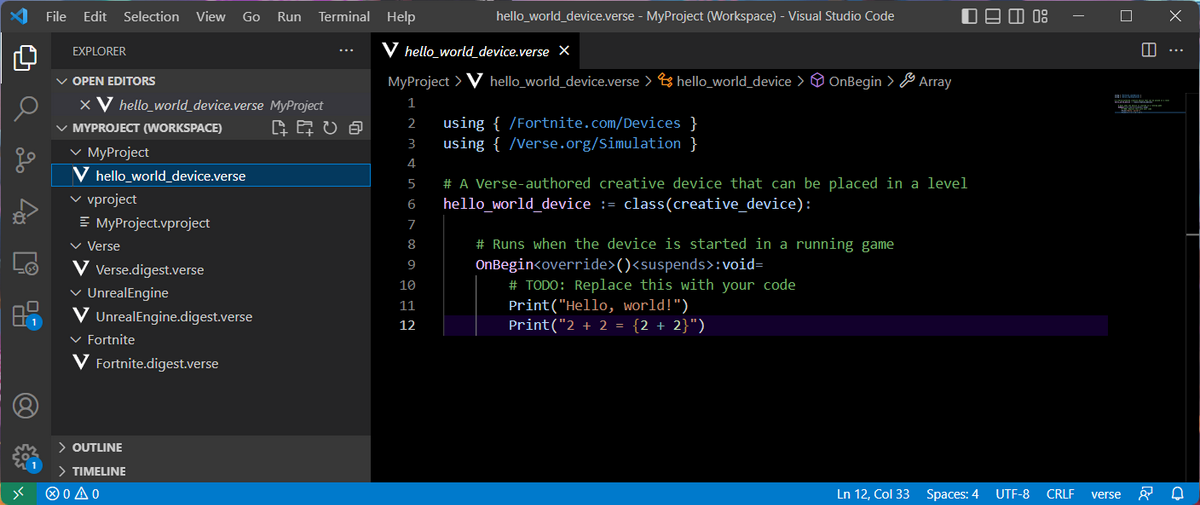Image resolution: width=1200 pixels, height=505 pixels.
Task: Open the Manage gear menu
Action: (25, 458)
